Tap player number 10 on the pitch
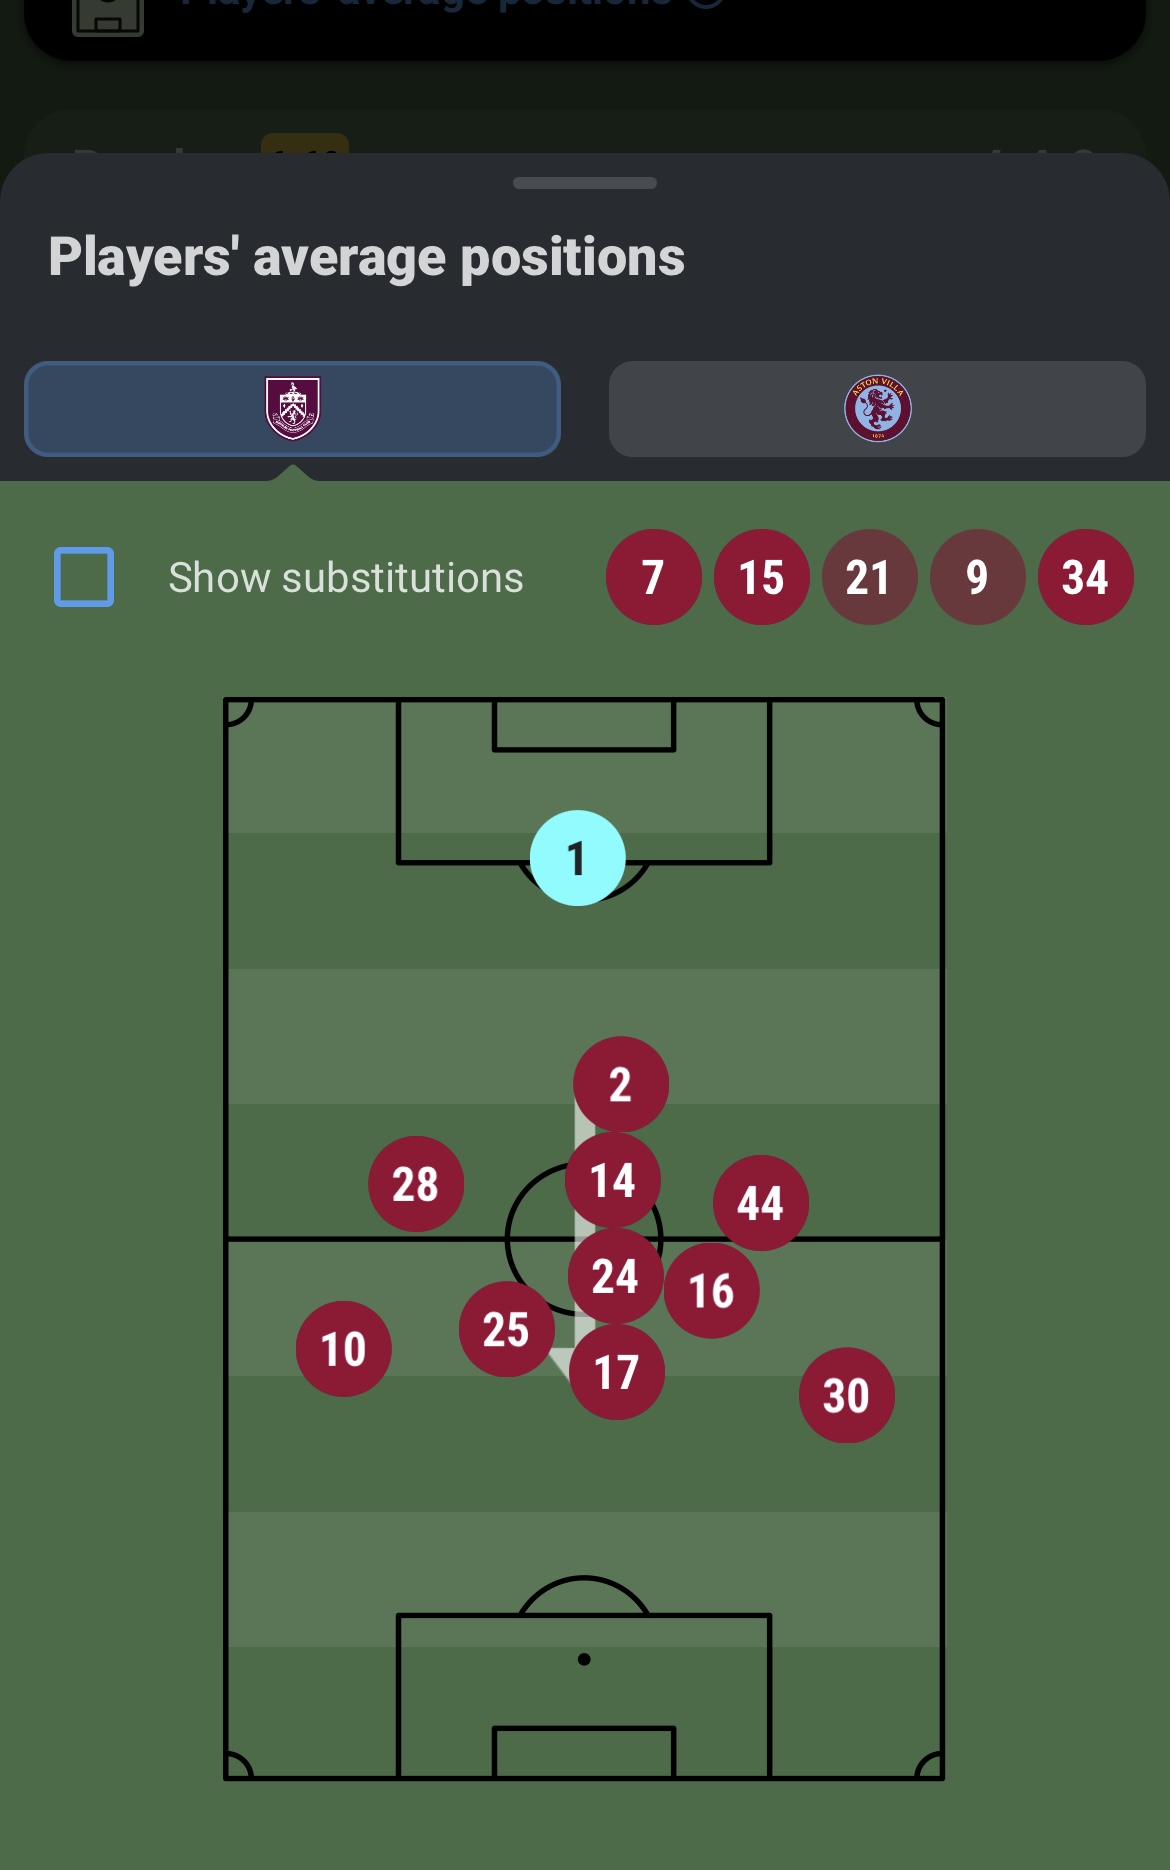Image resolution: width=1170 pixels, height=1870 pixels. click(343, 1349)
